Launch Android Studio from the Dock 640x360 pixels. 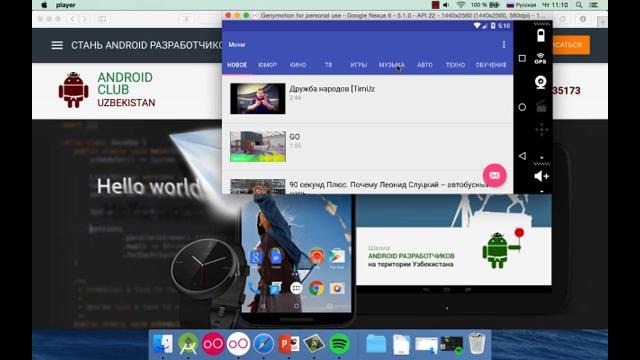point(188,344)
